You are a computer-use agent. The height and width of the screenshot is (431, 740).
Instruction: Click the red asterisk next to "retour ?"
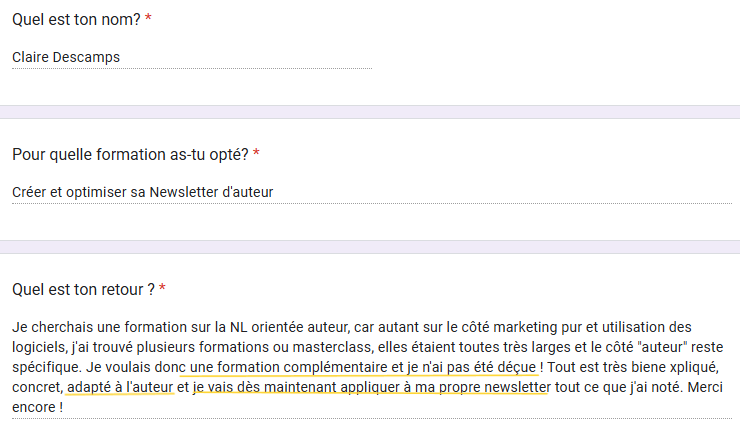coord(162,290)
